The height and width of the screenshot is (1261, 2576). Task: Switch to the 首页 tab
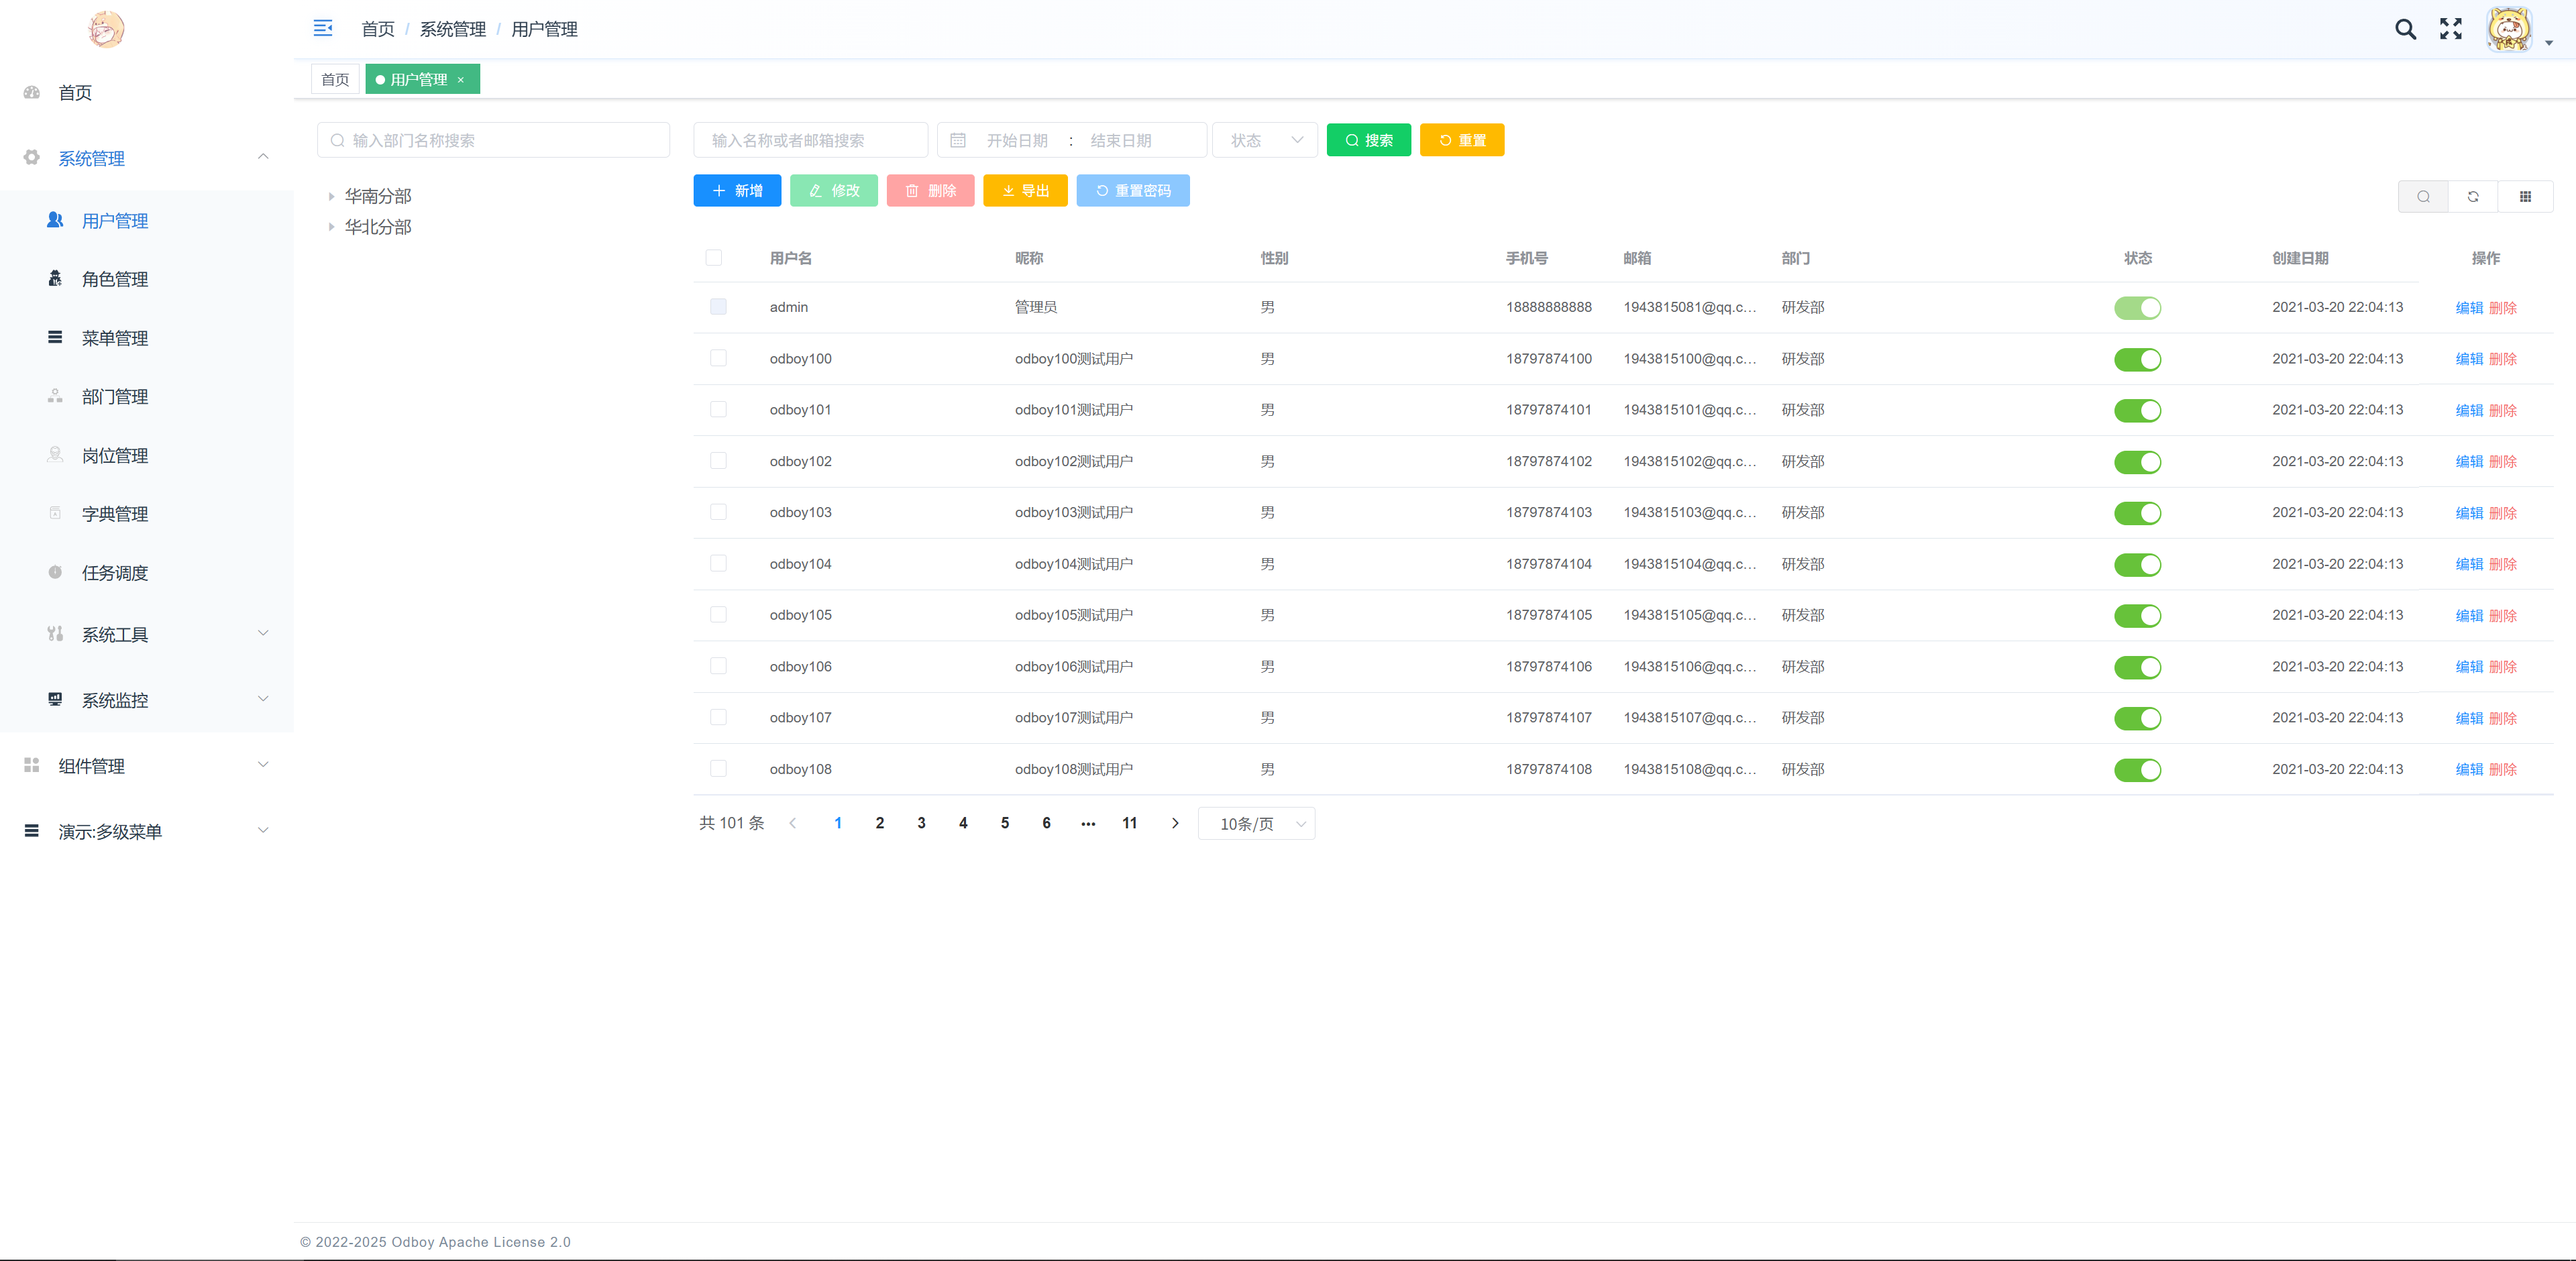point(335,79)
